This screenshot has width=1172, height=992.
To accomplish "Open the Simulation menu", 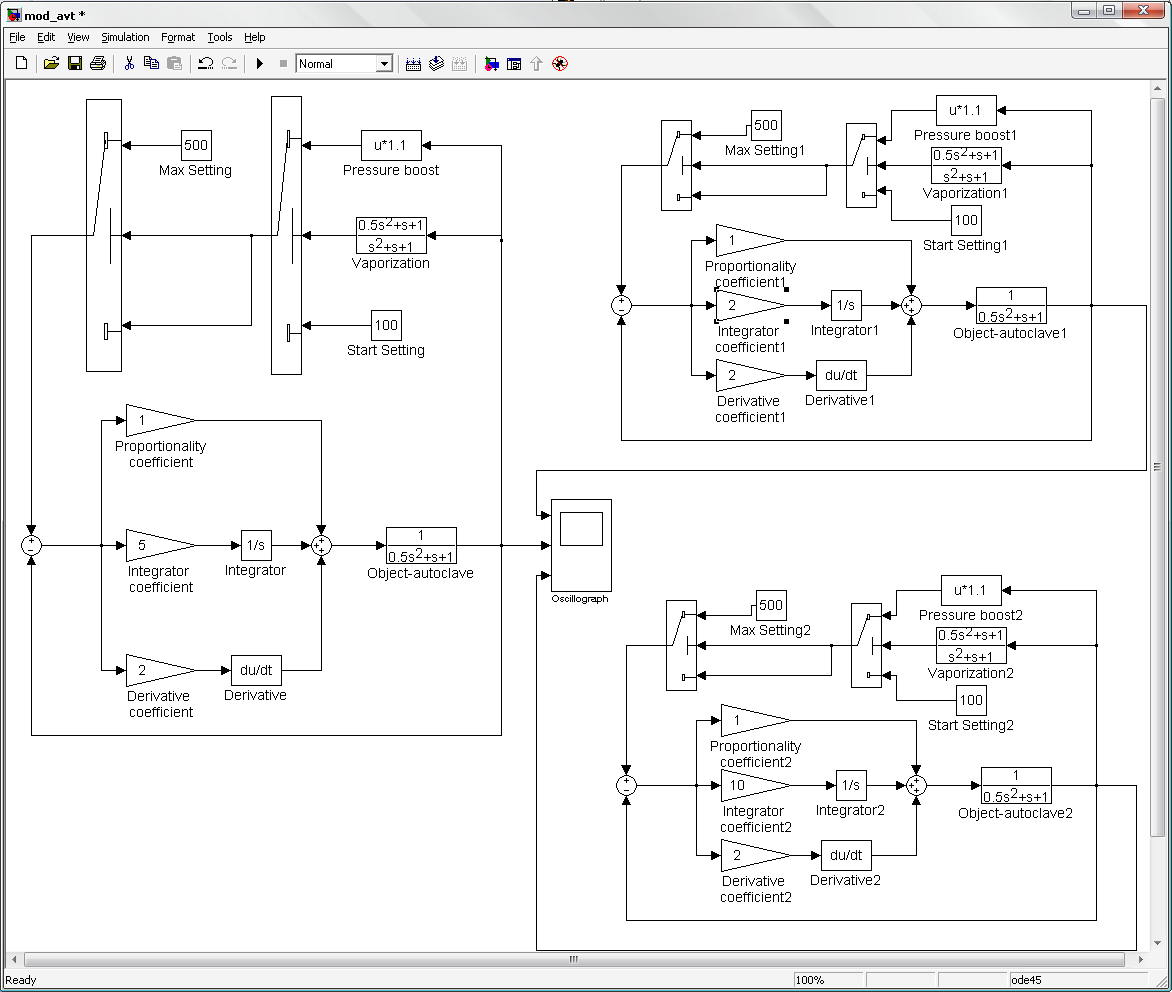I will [125, 37].
